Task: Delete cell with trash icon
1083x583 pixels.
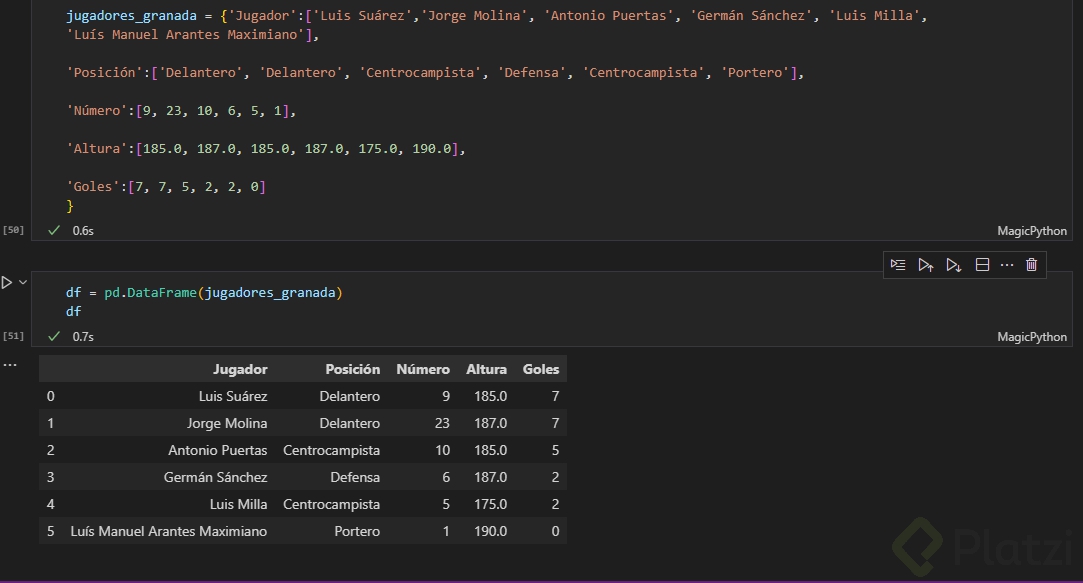Action: click(1031, 265)
